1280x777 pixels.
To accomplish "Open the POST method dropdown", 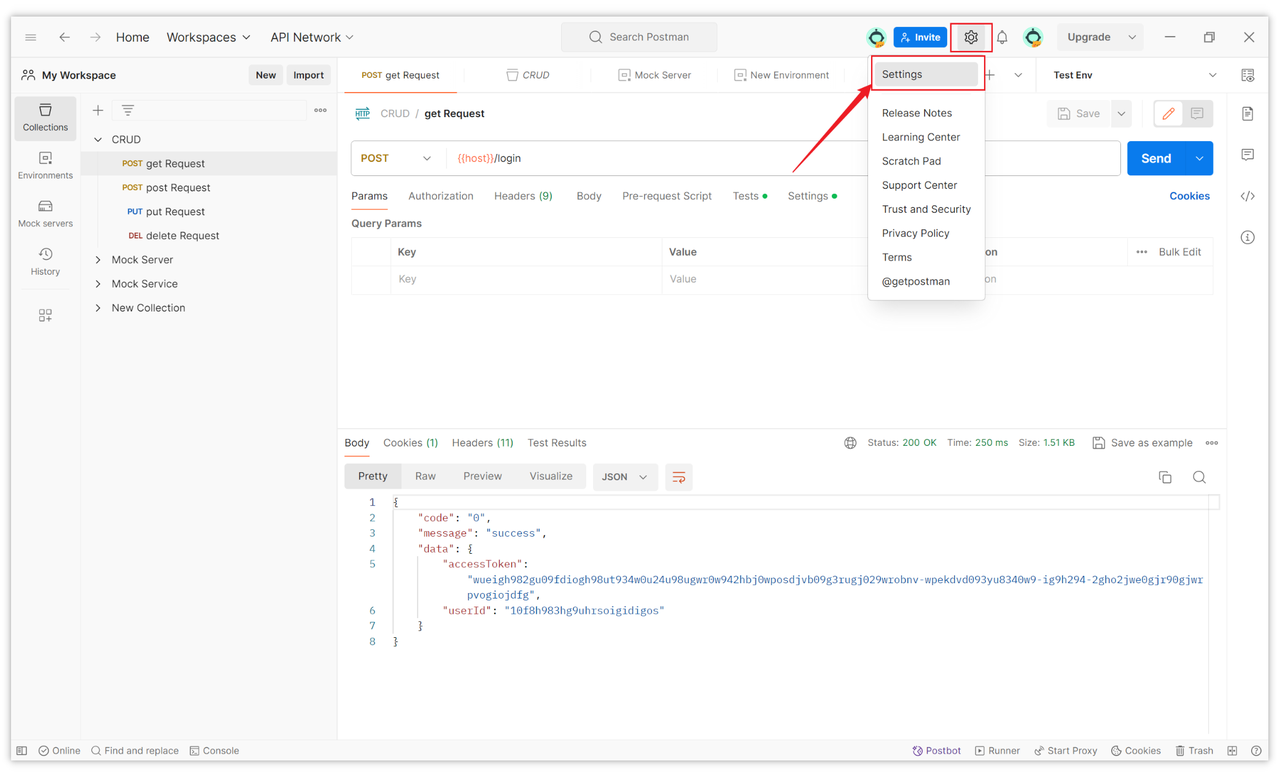I will pyautogui.click(x=396, y=158).
